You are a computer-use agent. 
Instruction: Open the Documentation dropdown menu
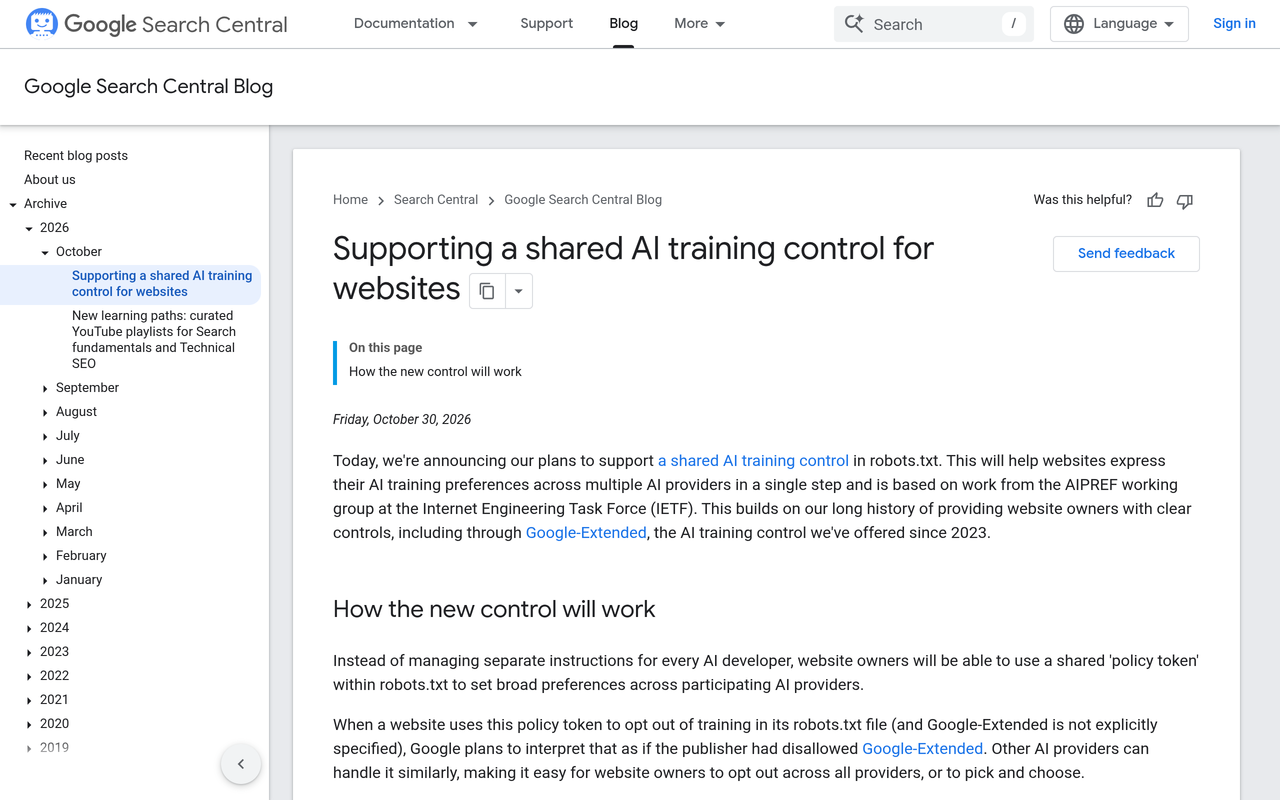(x=416, y=23)
